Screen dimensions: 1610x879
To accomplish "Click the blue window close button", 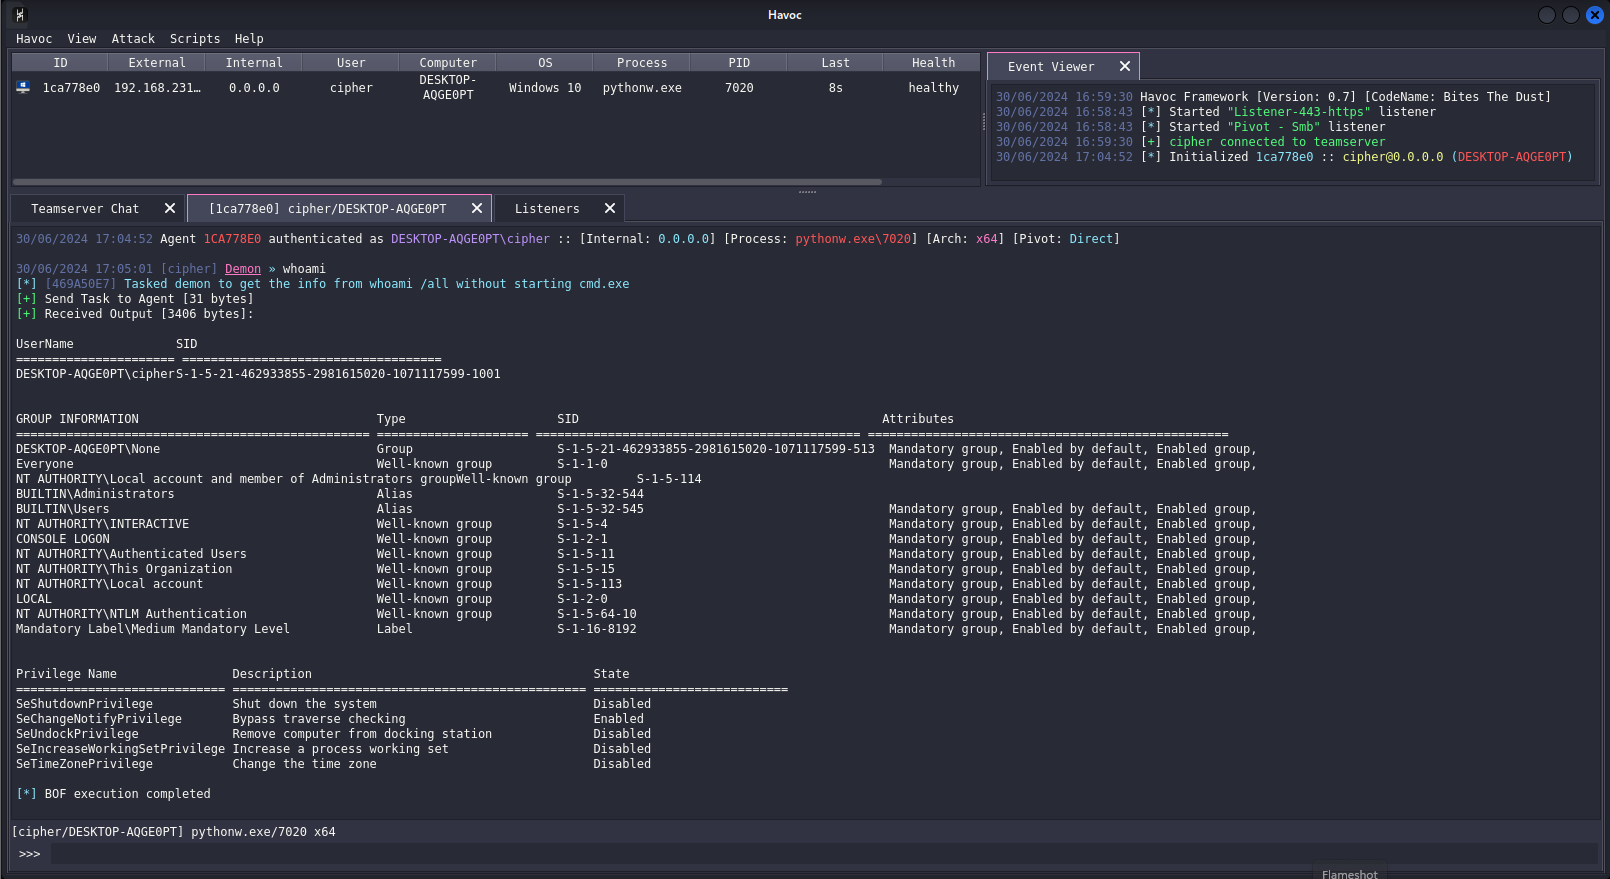I will [x=1595, y=15].
